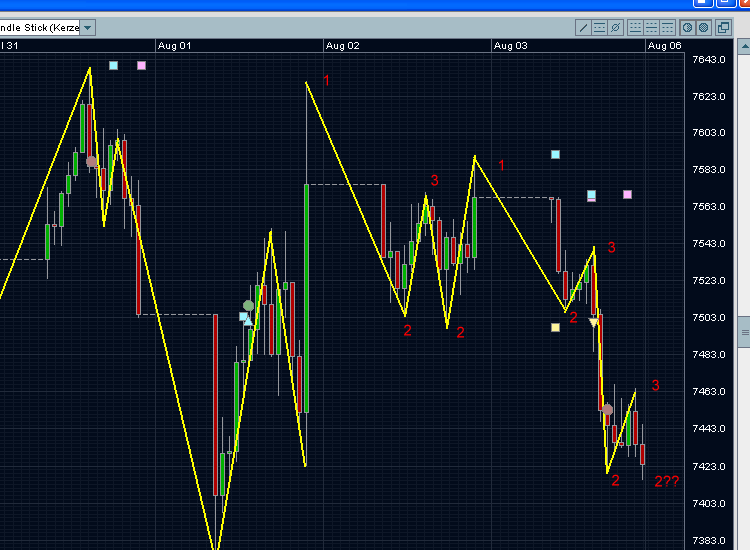Screen dimensions: 750x550
Task: Click the horizontal line tool icon
Action: pos(600,27)
